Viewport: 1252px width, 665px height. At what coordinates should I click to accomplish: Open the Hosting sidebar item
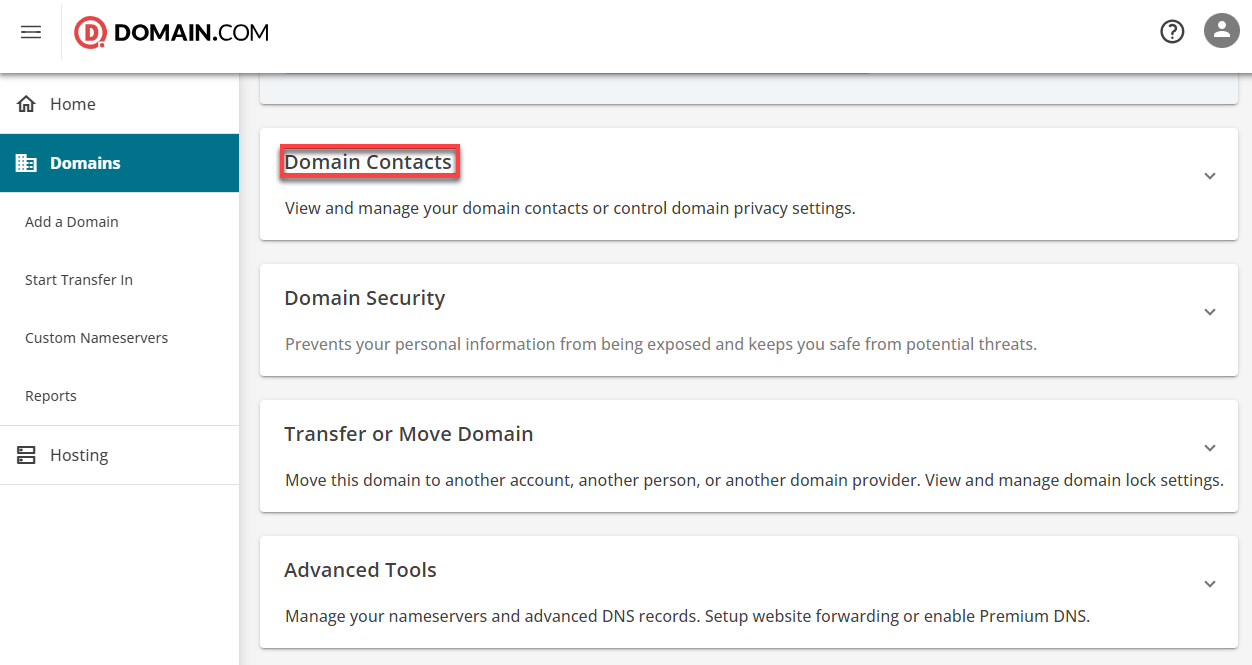(79, 455)
